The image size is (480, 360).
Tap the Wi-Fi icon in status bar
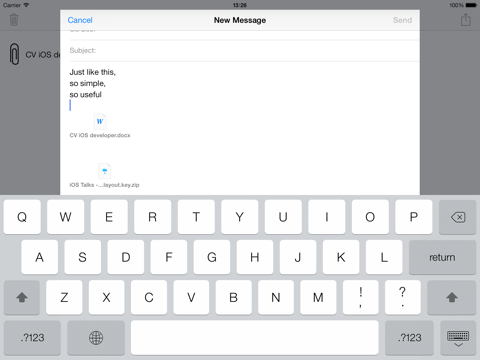pos(26,5)
